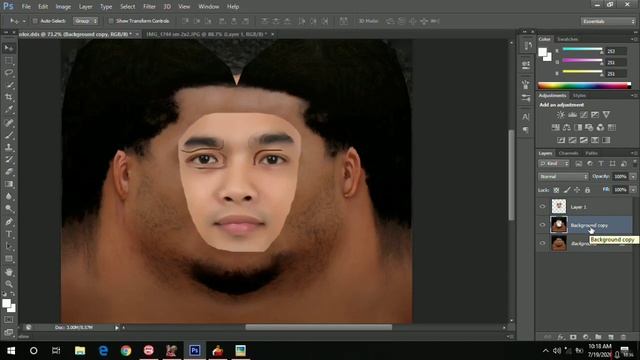Toggle lock transparent pixels
The image size is (640, 360).
[x=556, y=190]
